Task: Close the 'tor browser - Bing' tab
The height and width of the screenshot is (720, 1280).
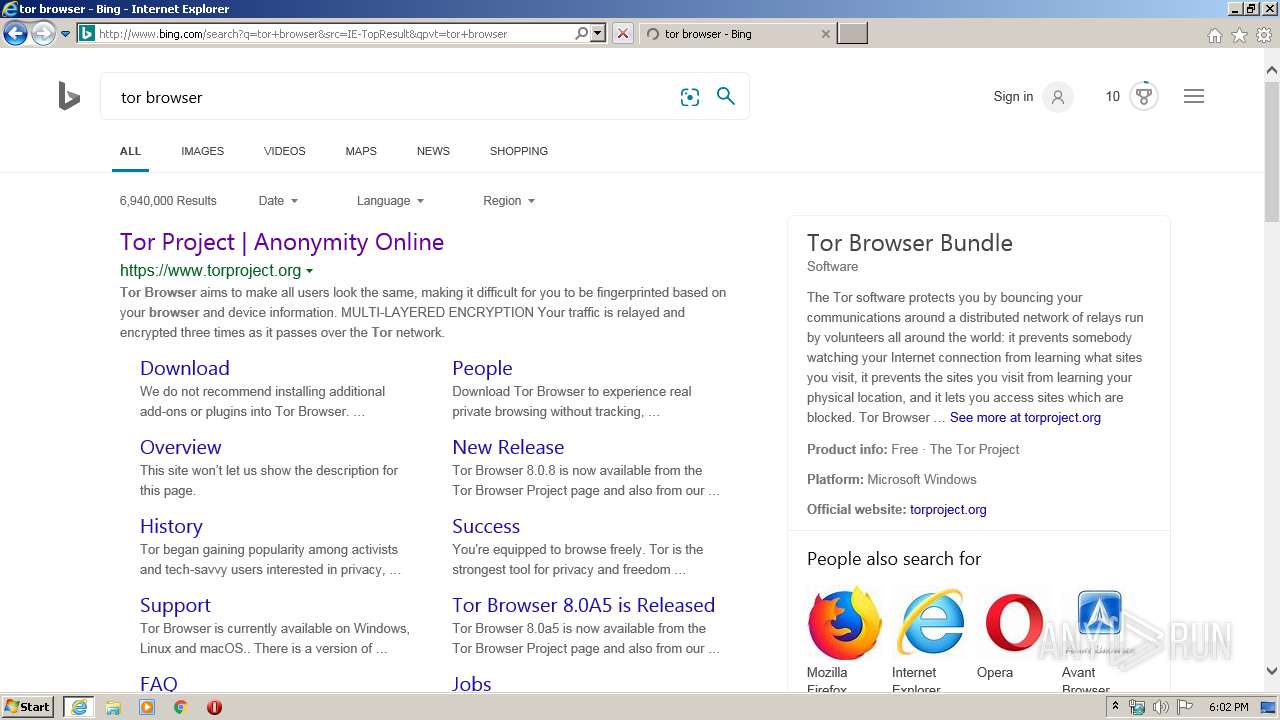Action: [x=825, y=33]
